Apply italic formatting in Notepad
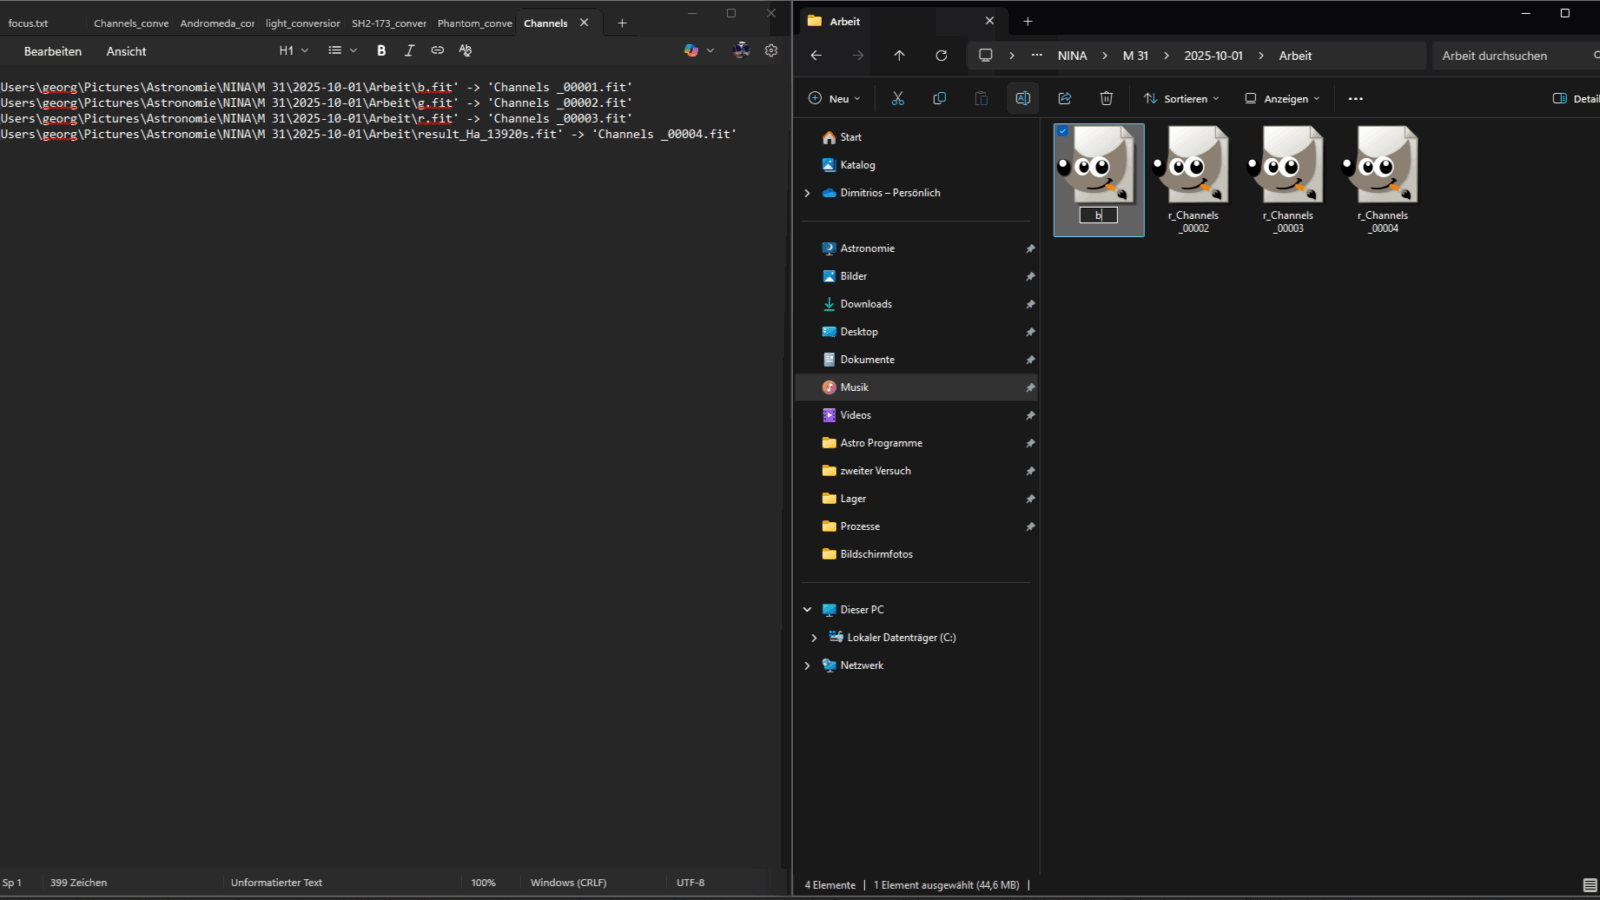The width and height of the screenshot is (1600, 900). (409, 51)
